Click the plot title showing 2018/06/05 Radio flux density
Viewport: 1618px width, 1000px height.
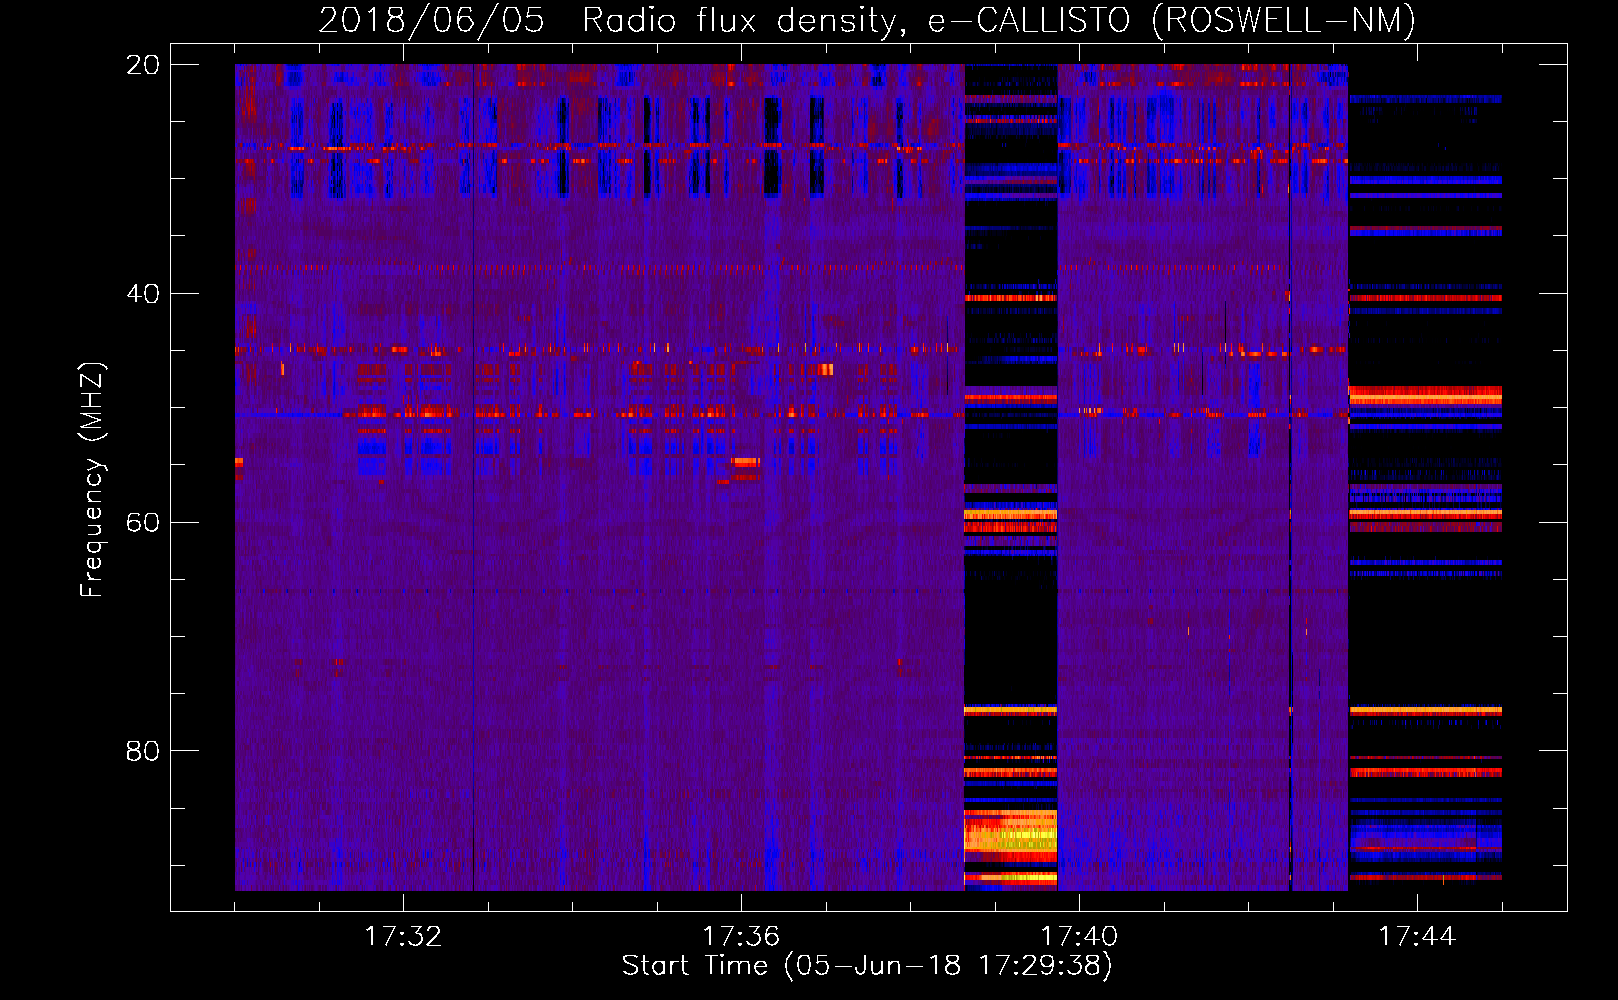pos(867,20)
